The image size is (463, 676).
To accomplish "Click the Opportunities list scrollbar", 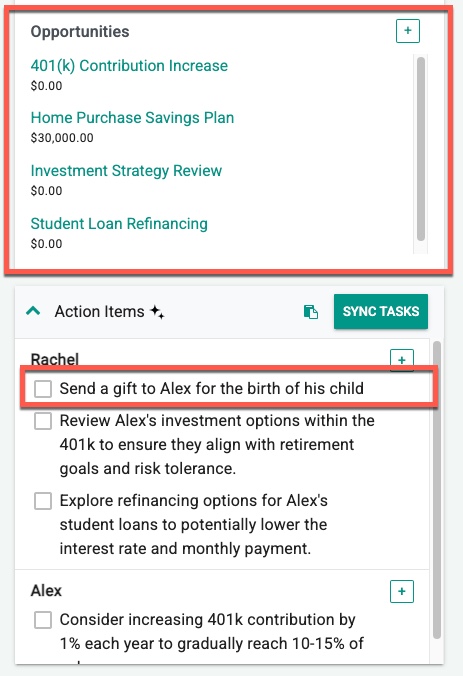I will (x=421, y=149).
